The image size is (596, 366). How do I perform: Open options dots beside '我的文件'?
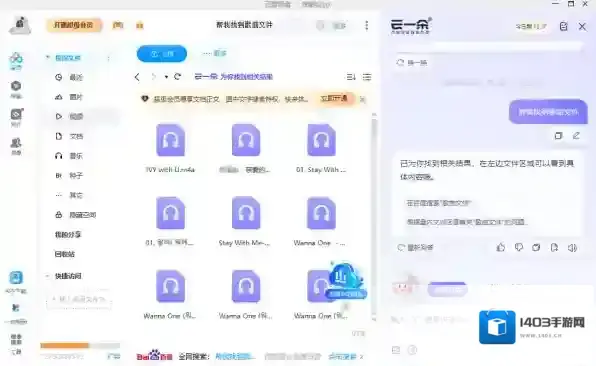[109, 58]
